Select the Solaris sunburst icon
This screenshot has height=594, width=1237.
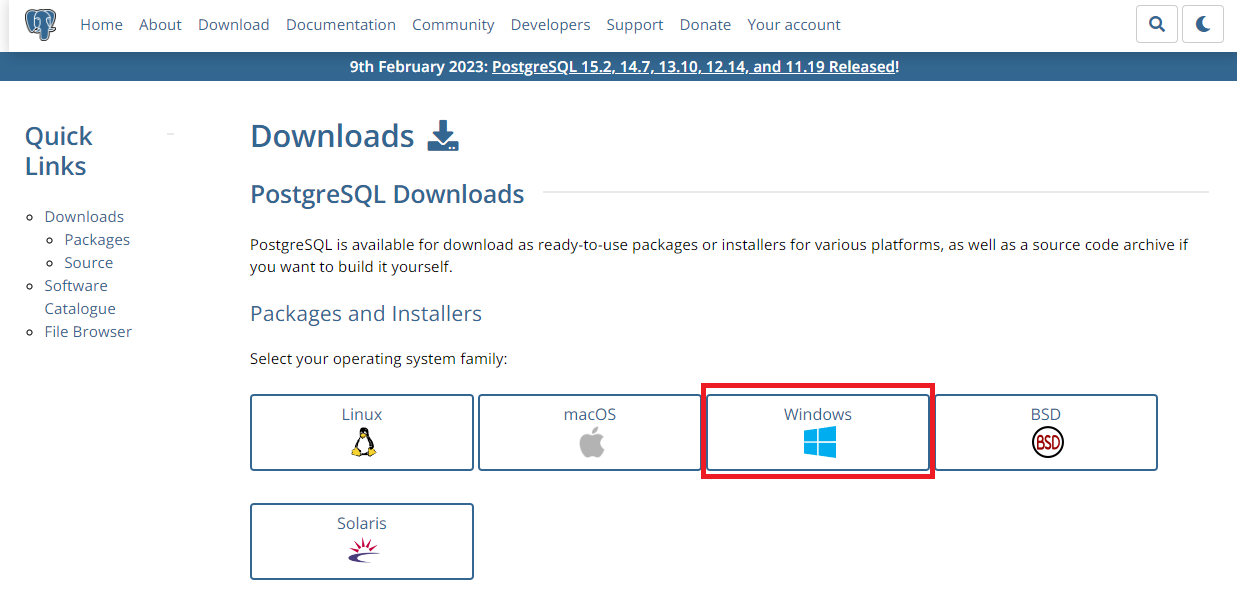363,549
